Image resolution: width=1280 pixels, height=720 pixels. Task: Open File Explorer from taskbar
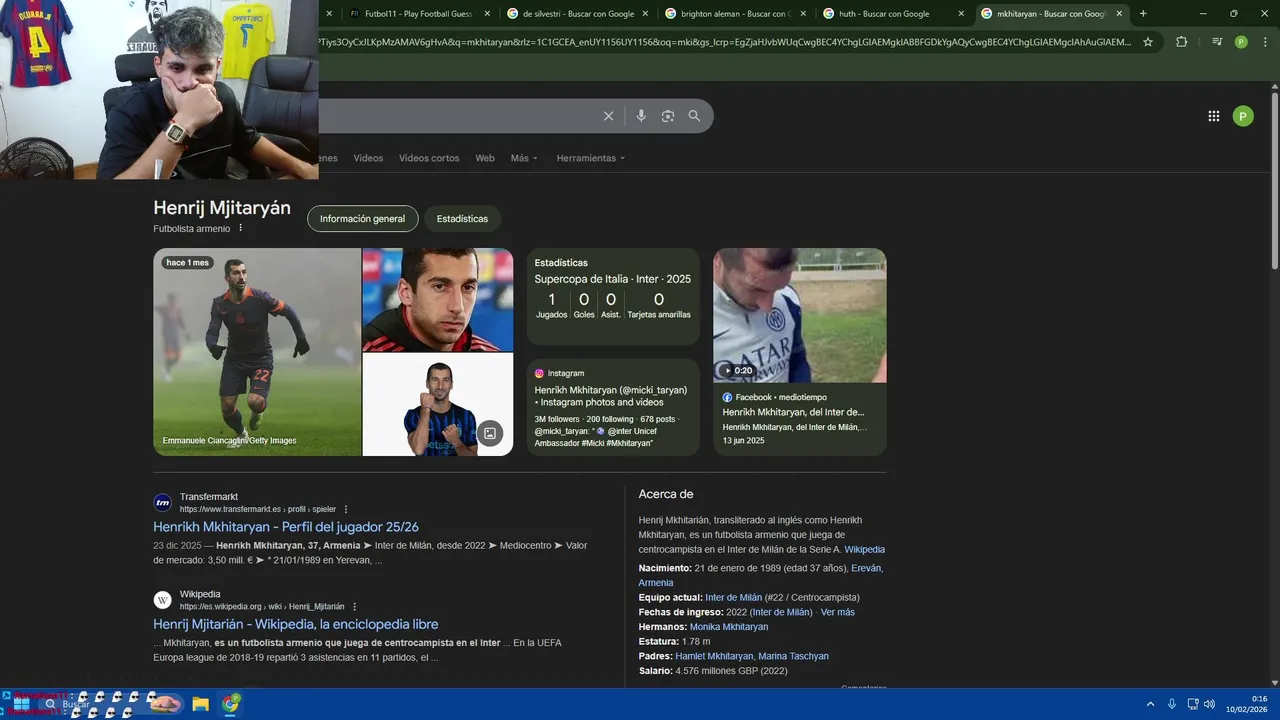point(200,704)
